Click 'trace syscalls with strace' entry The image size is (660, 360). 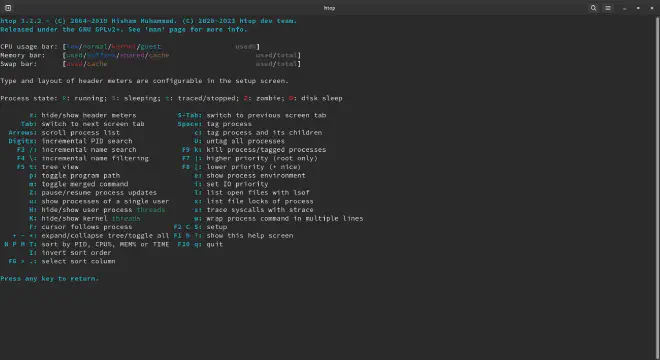[x=260, y=210]
